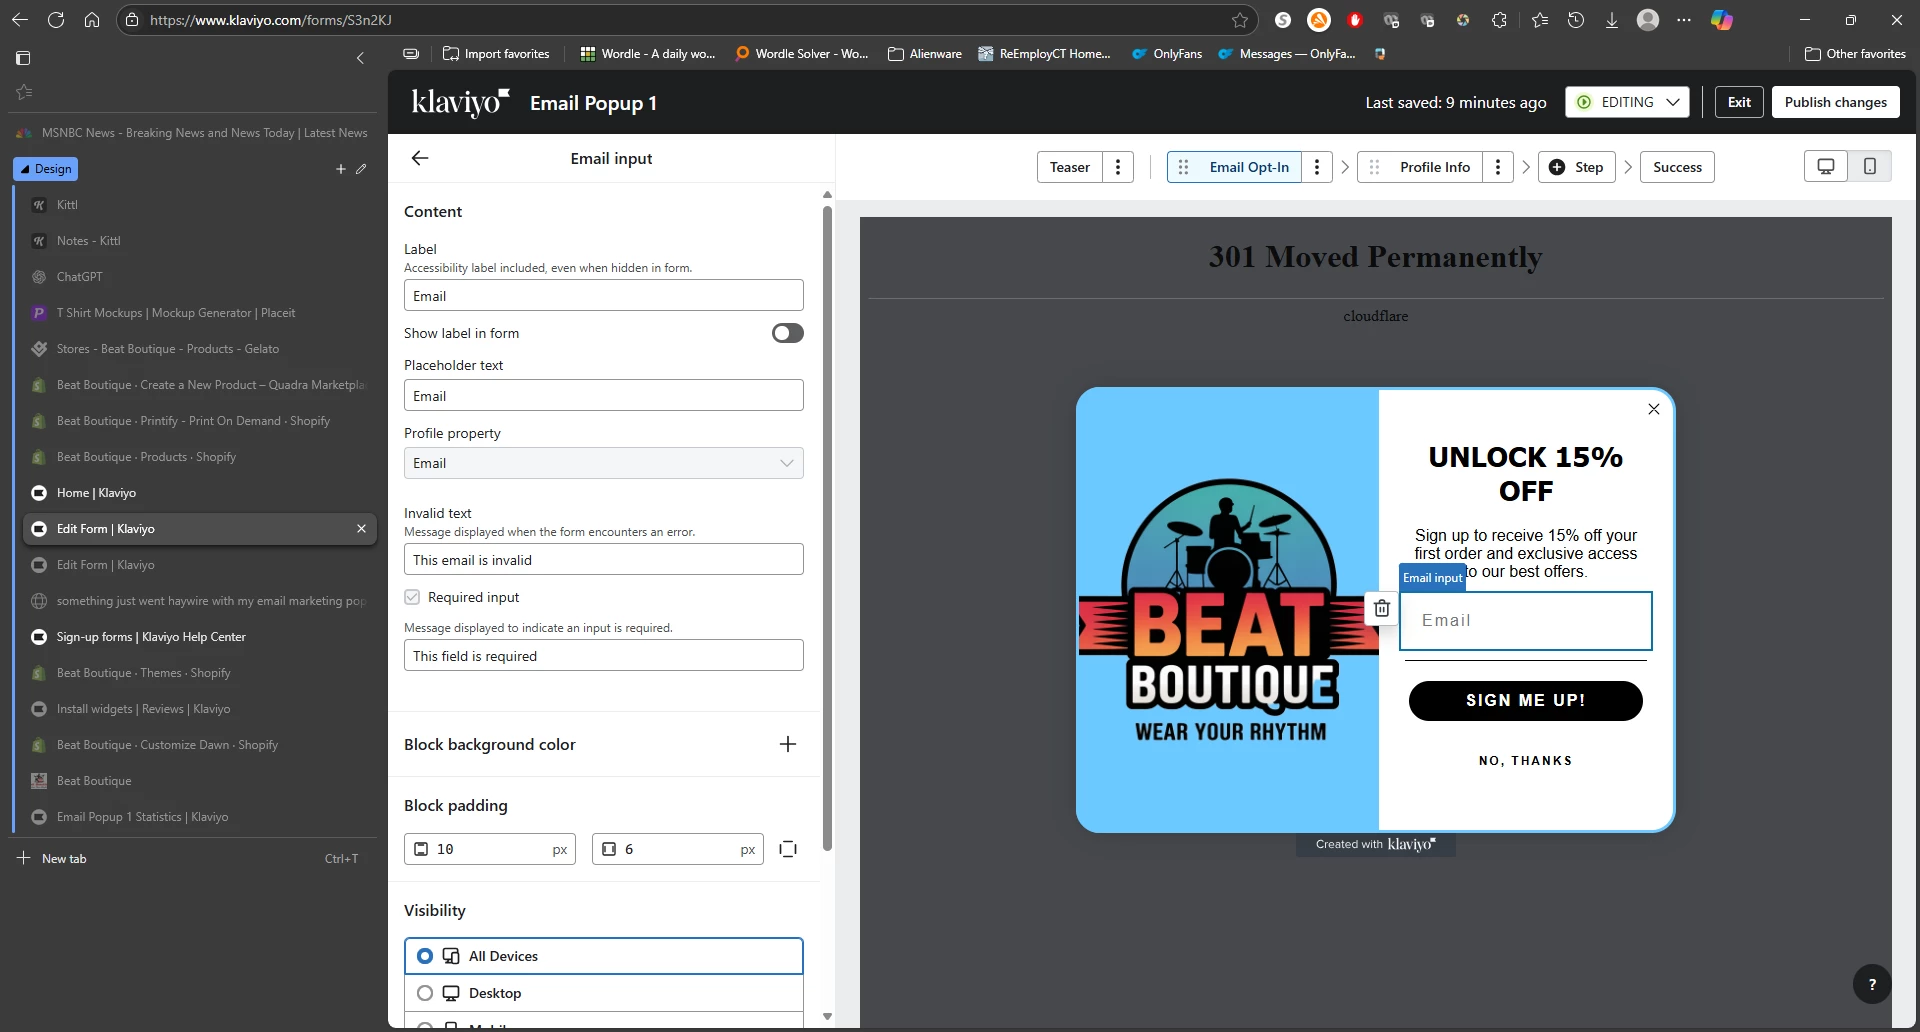
Task: Click the Beat Boutique logo image
Action: (1229, 610)
